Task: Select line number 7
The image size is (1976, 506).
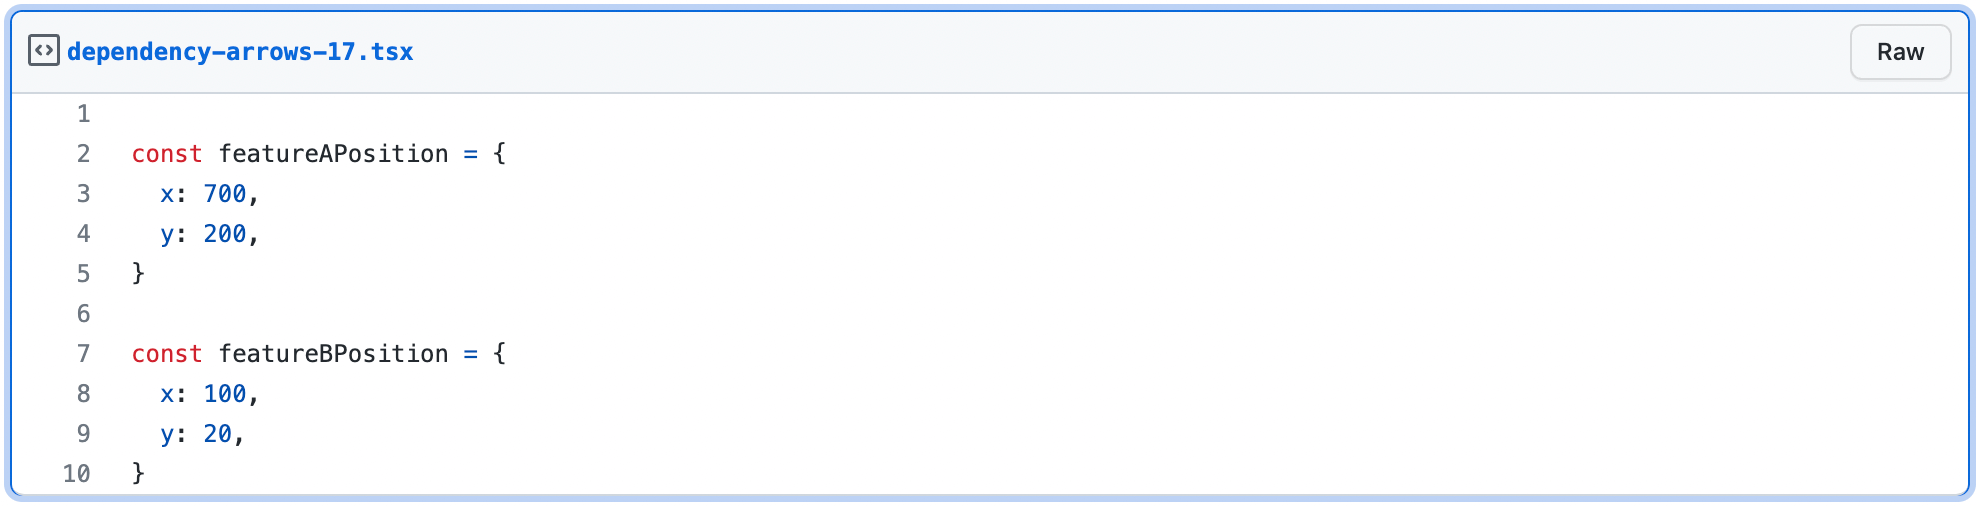Action: [84, 354]
